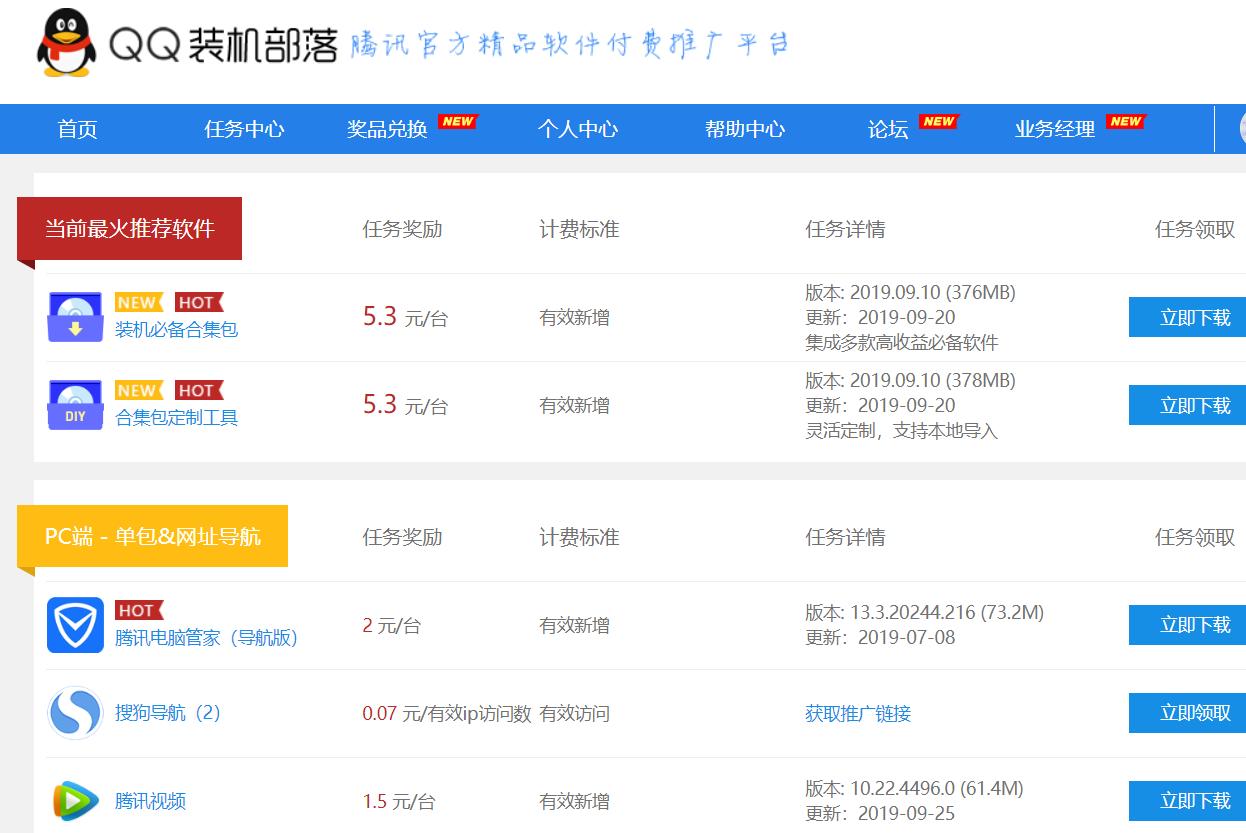Click the HOT badge on 腾讯电脑管家
This screenshot has width=1246, height=833.
point(138,610)
